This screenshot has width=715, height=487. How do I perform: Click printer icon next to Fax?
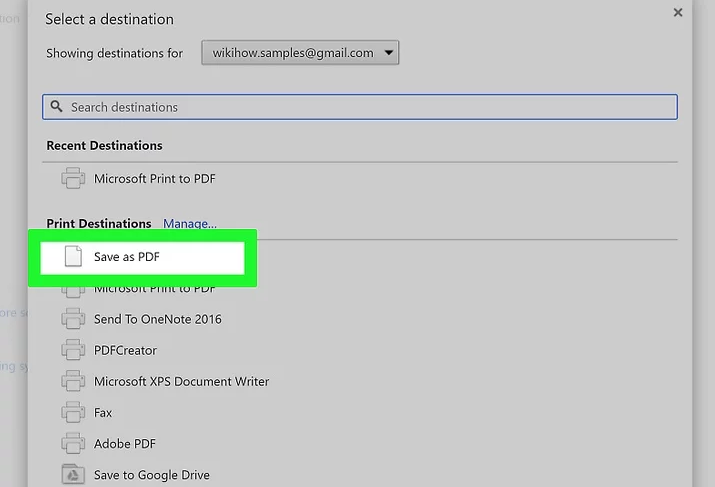coord(73,412)
